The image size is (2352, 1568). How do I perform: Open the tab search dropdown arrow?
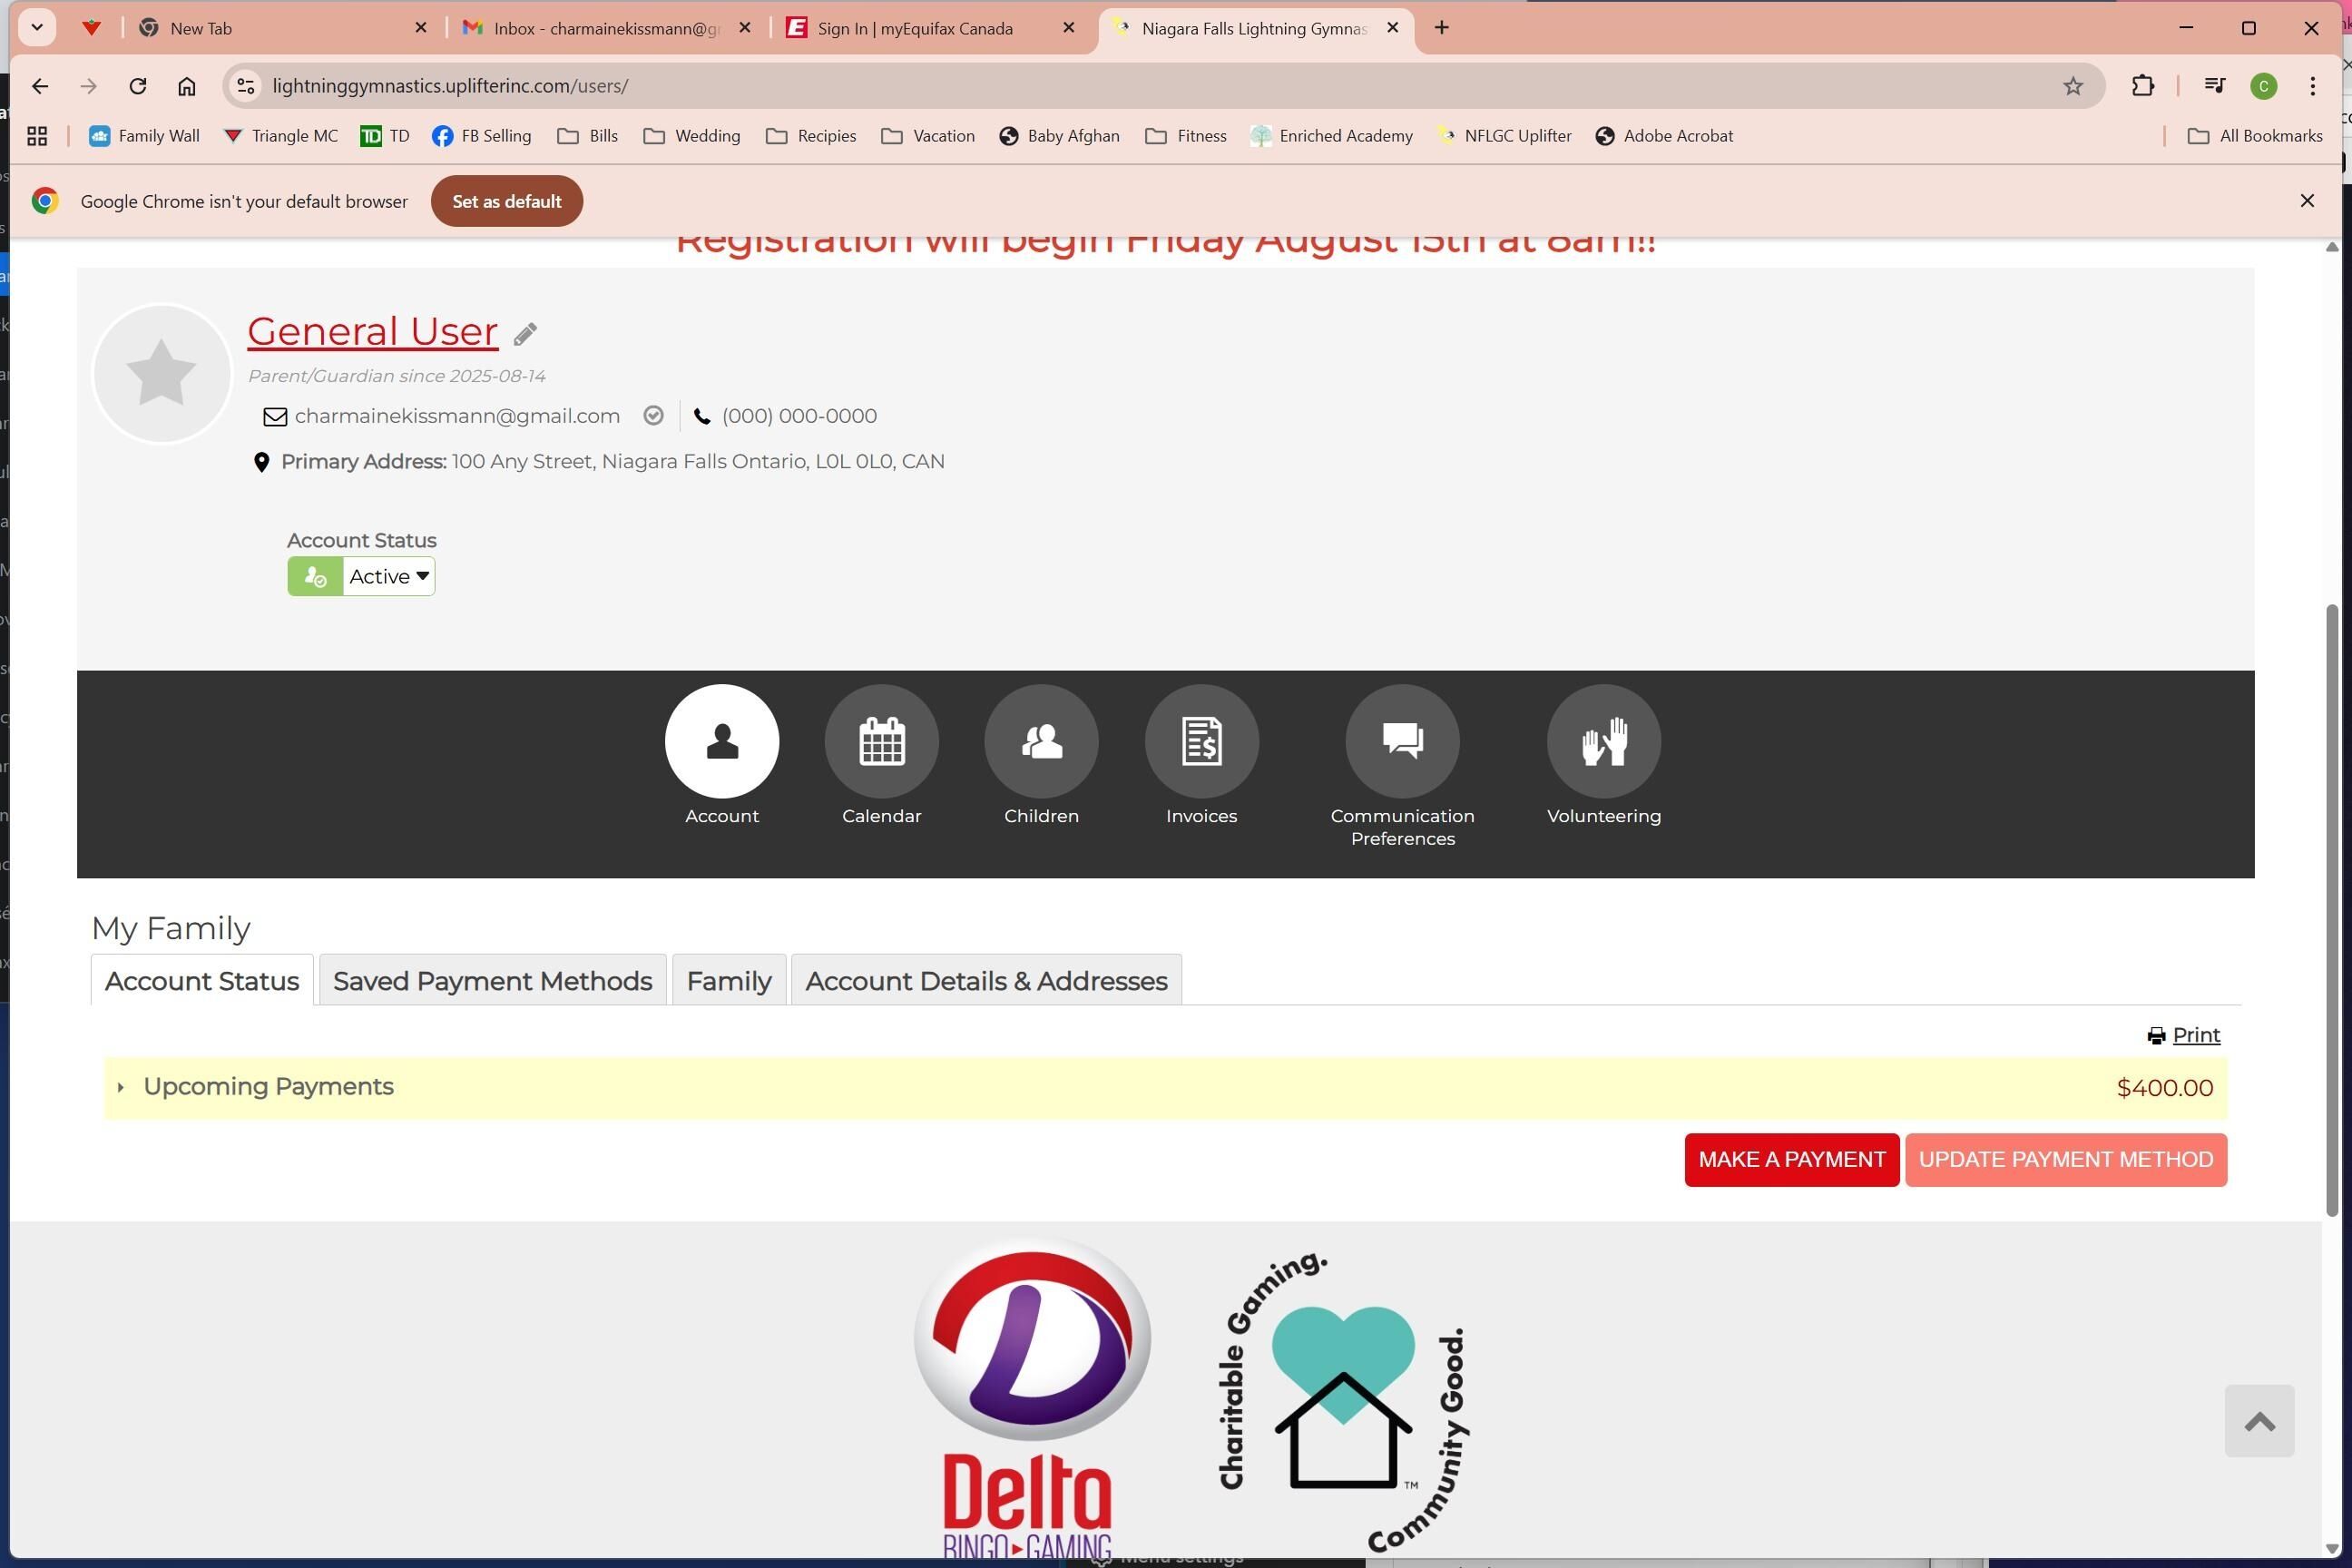click(x=37, y=28)
